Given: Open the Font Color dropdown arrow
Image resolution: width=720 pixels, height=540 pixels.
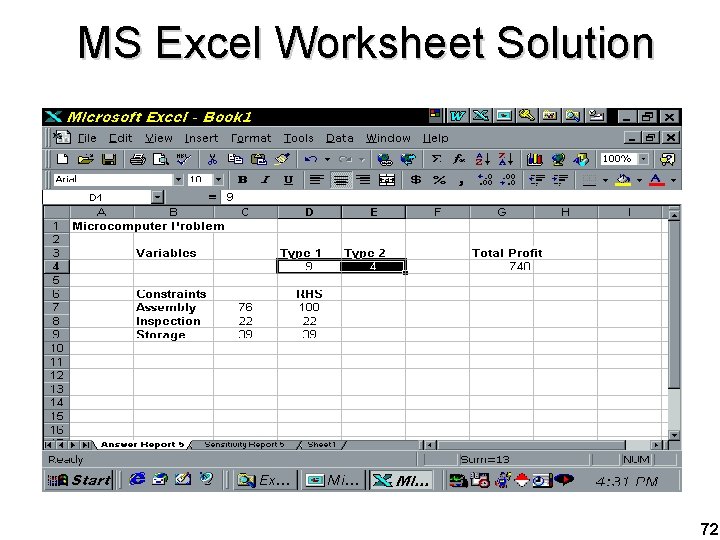Looking at the screenshot, I should coord(673,180).
